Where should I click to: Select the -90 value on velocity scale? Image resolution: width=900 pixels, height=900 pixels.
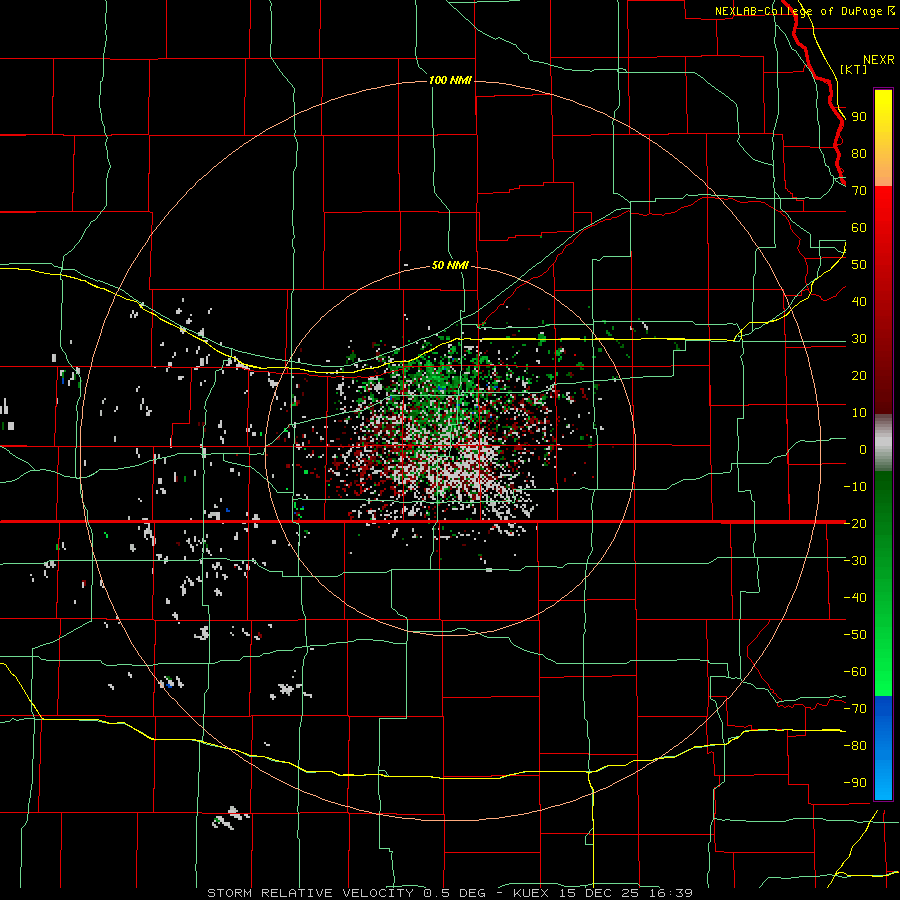(x=855, y=782)
